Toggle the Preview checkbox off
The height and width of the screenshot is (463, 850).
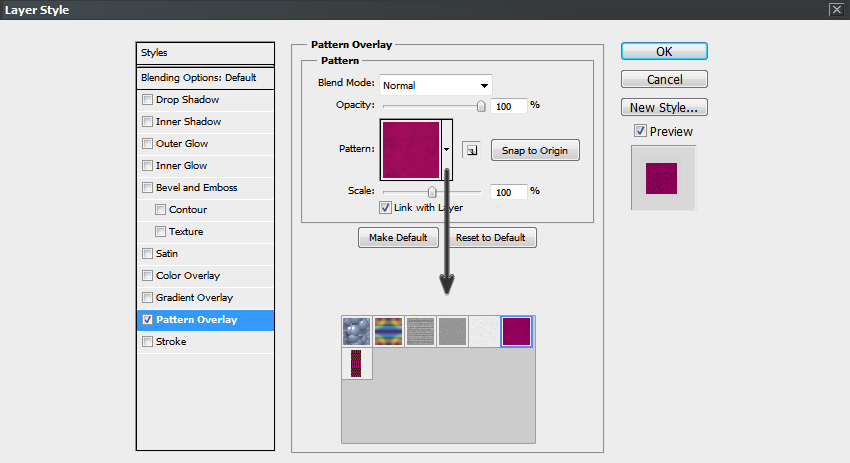[640, 132]
